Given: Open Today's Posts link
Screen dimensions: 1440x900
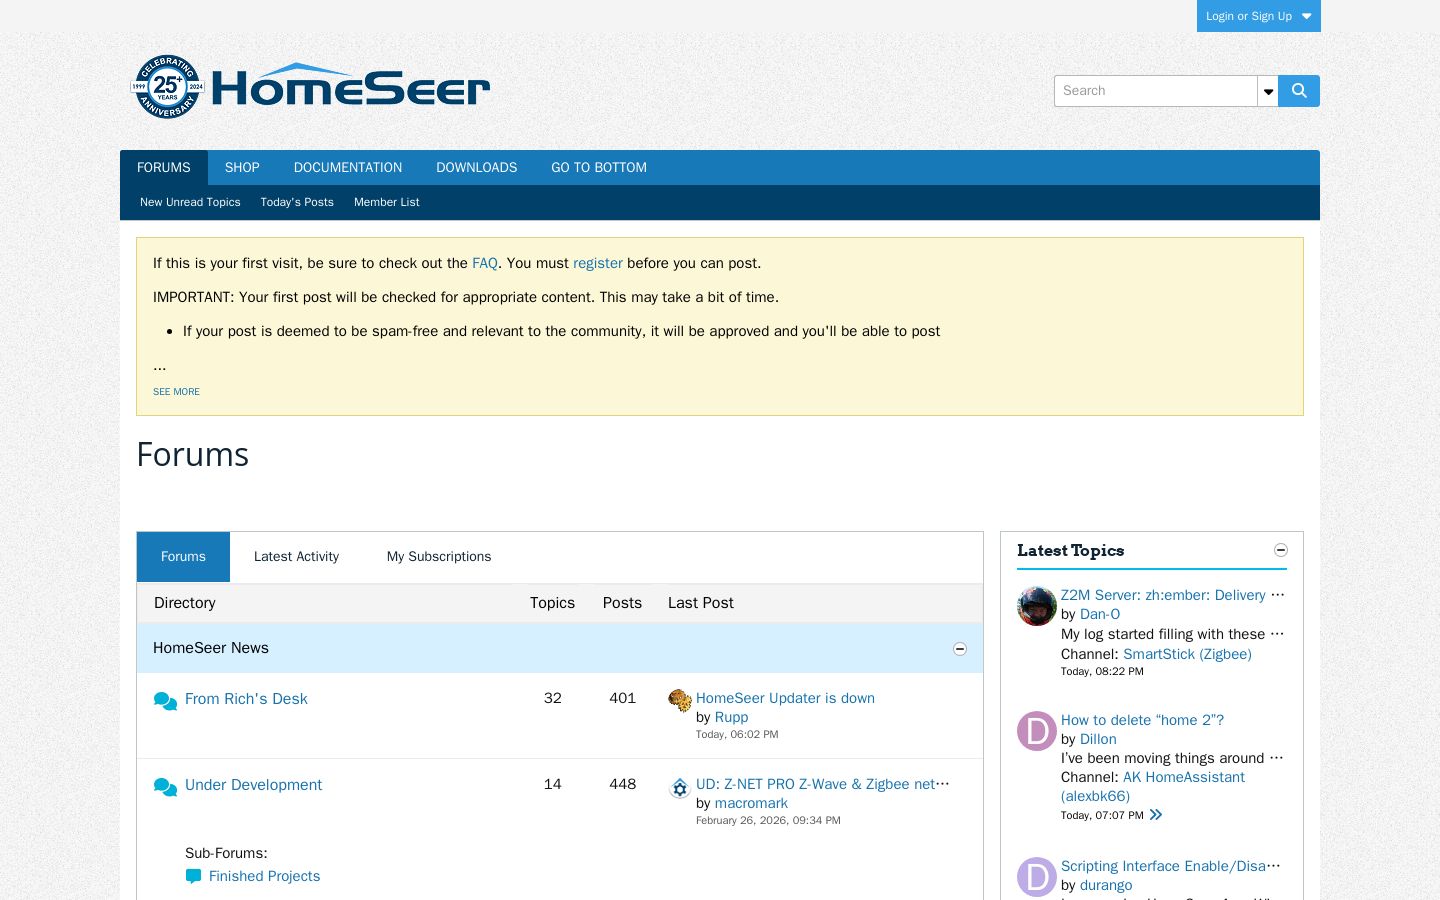Looking at the screenshot, I should (297, 202).
